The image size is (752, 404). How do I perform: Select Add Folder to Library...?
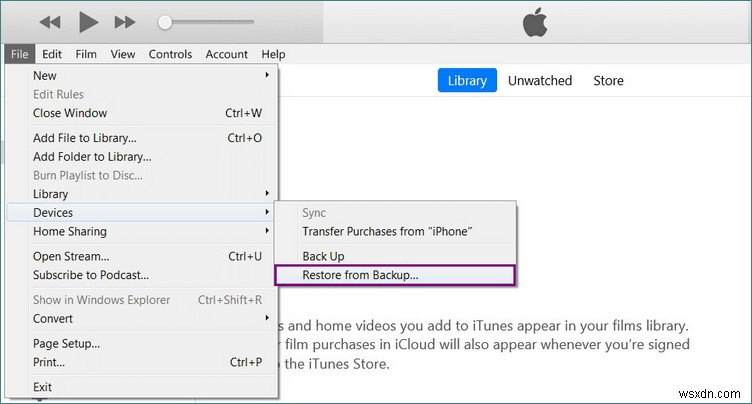coord(141,157)
